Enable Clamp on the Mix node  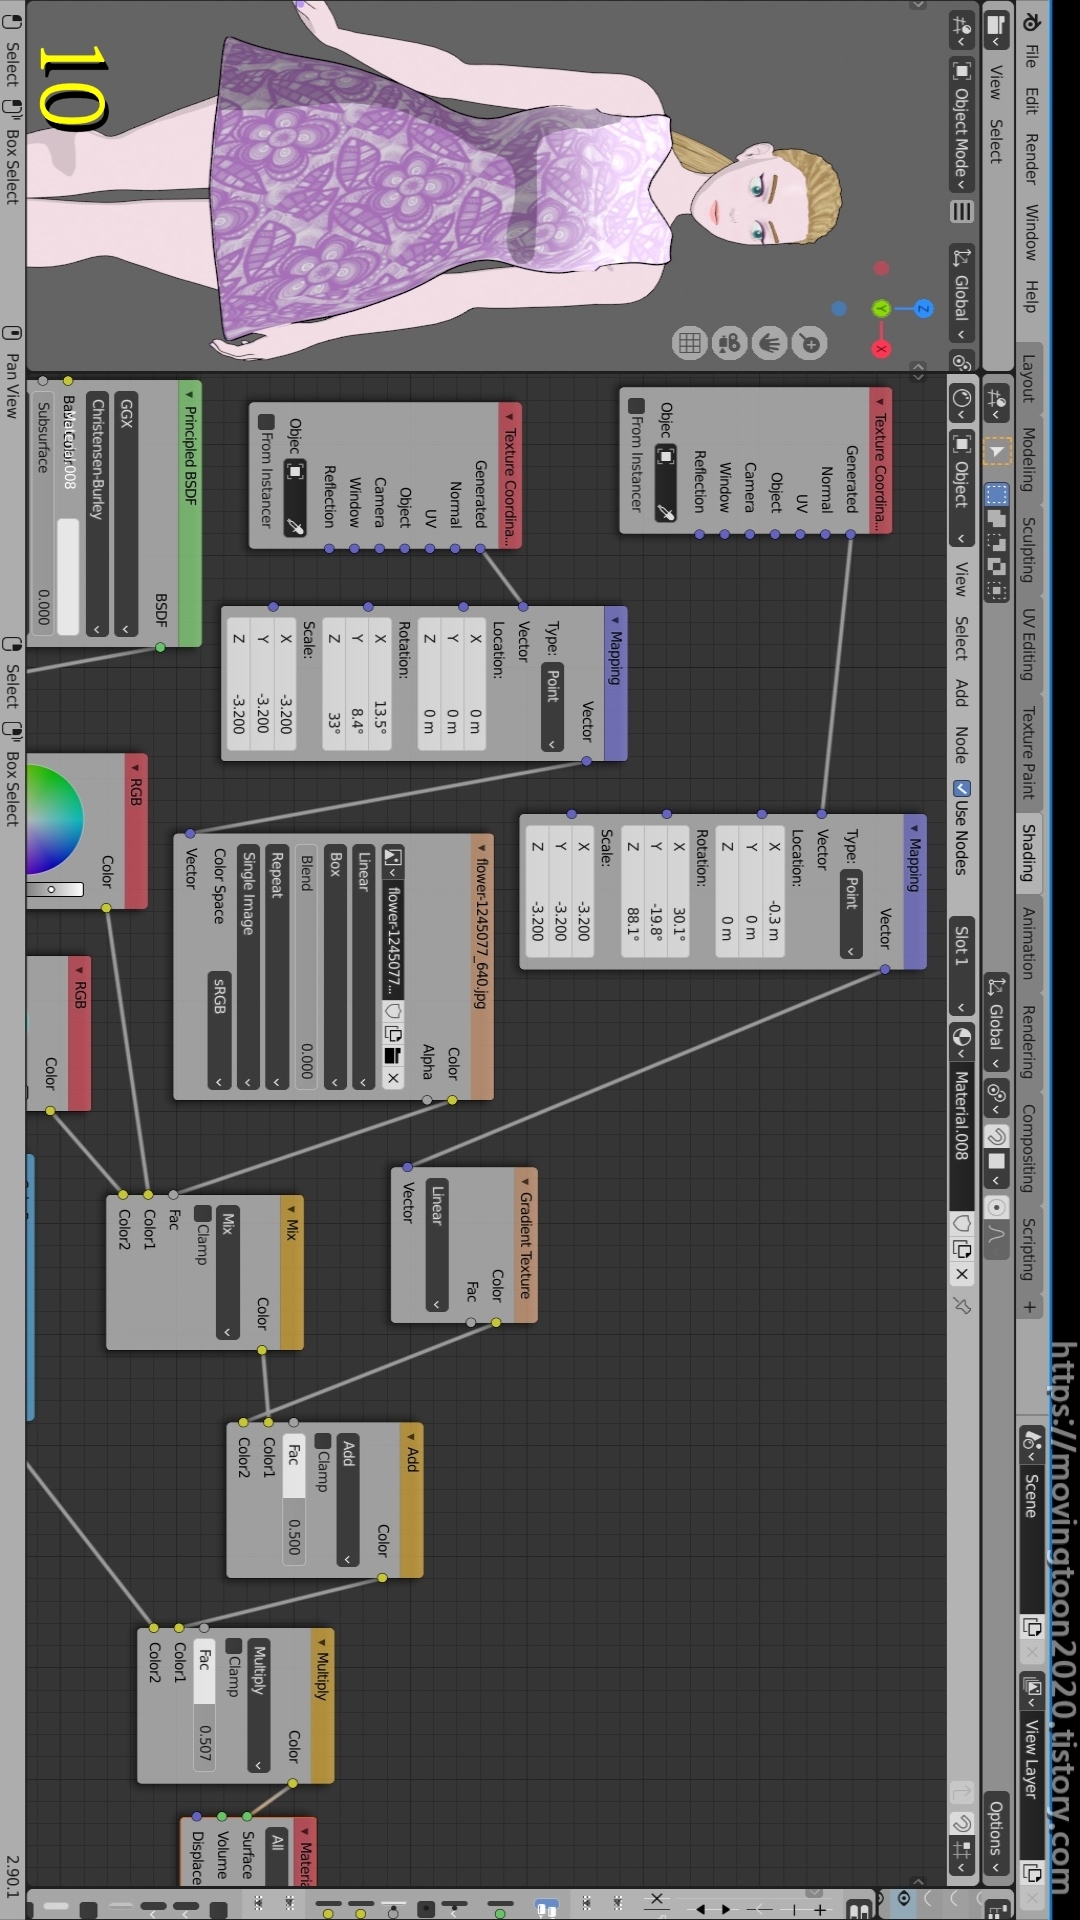click(x=202, y=1213)
